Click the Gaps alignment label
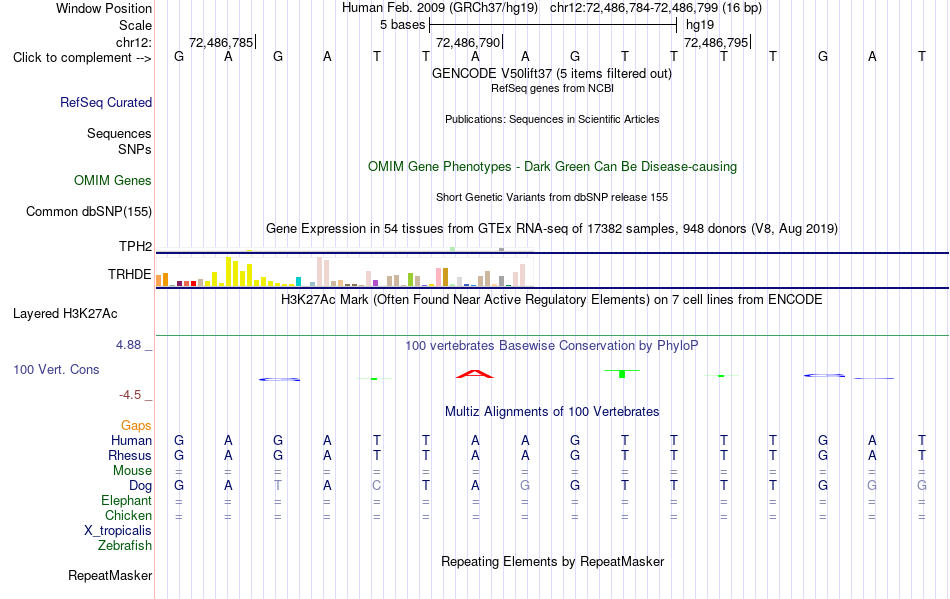950x599 pixels. (x=136, y=426)
